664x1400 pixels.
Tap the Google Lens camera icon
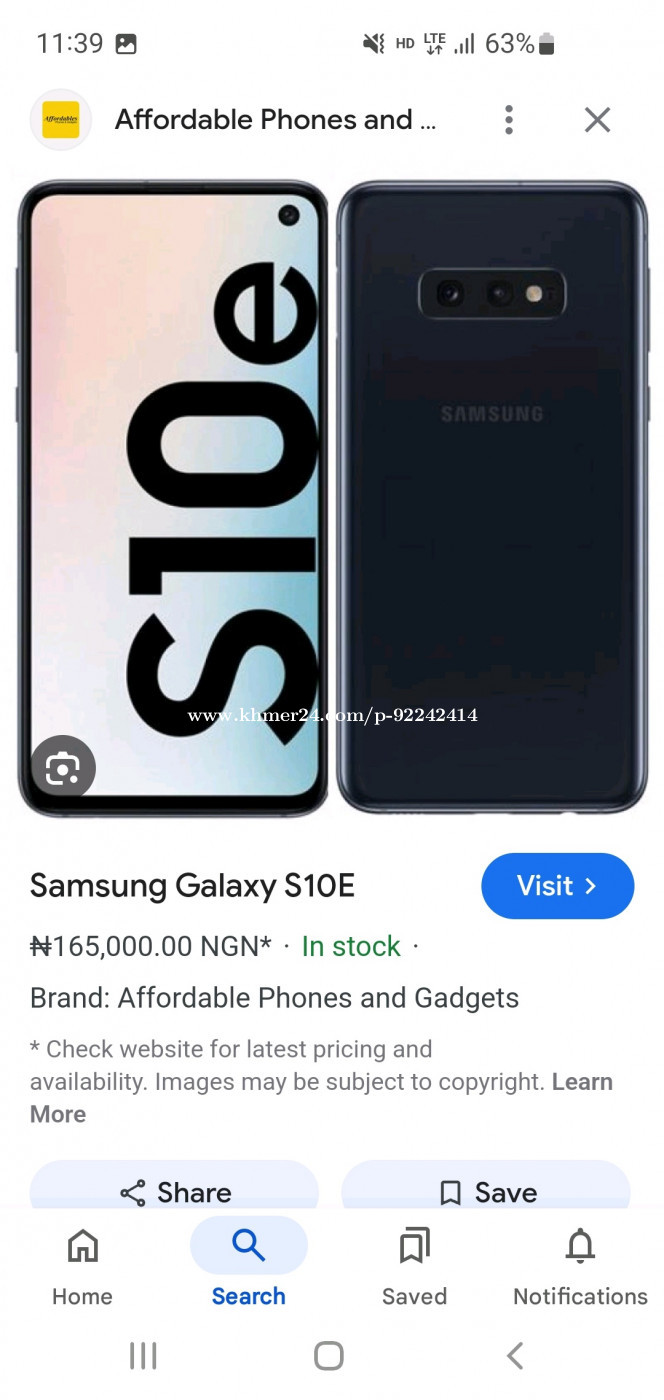tap(63, 769)
